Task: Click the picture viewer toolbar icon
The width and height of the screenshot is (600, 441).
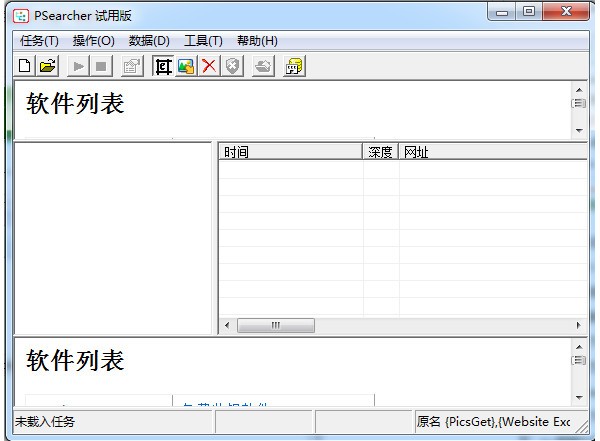Action: 186,66
